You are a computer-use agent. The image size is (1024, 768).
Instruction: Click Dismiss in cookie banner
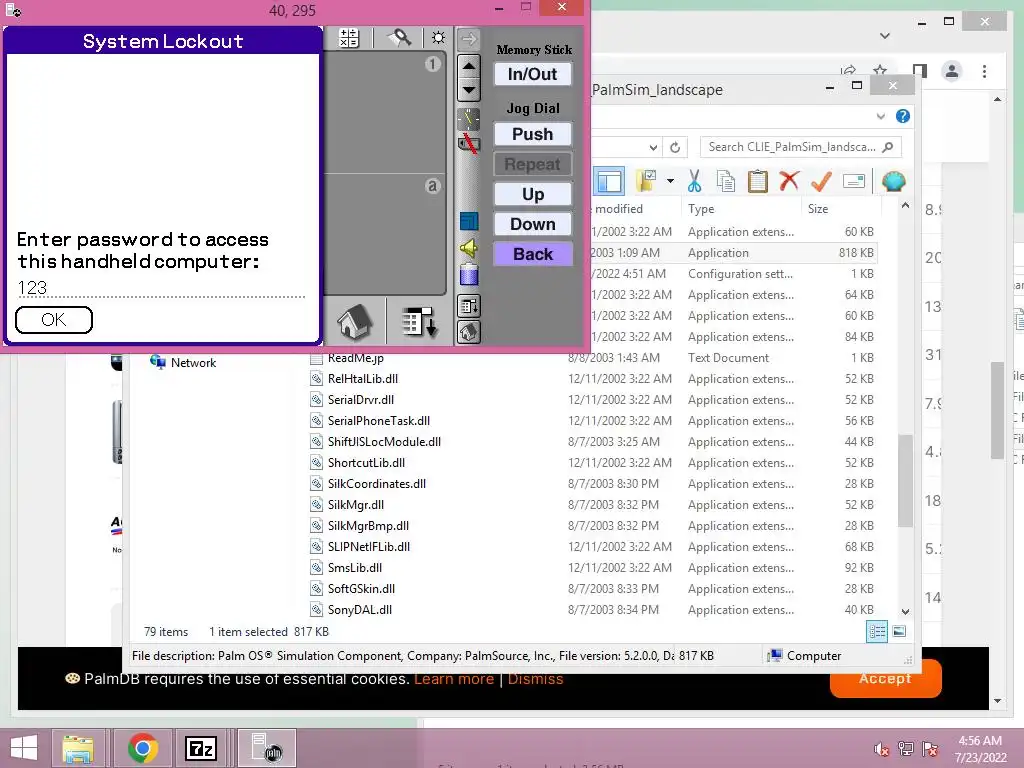535,679
